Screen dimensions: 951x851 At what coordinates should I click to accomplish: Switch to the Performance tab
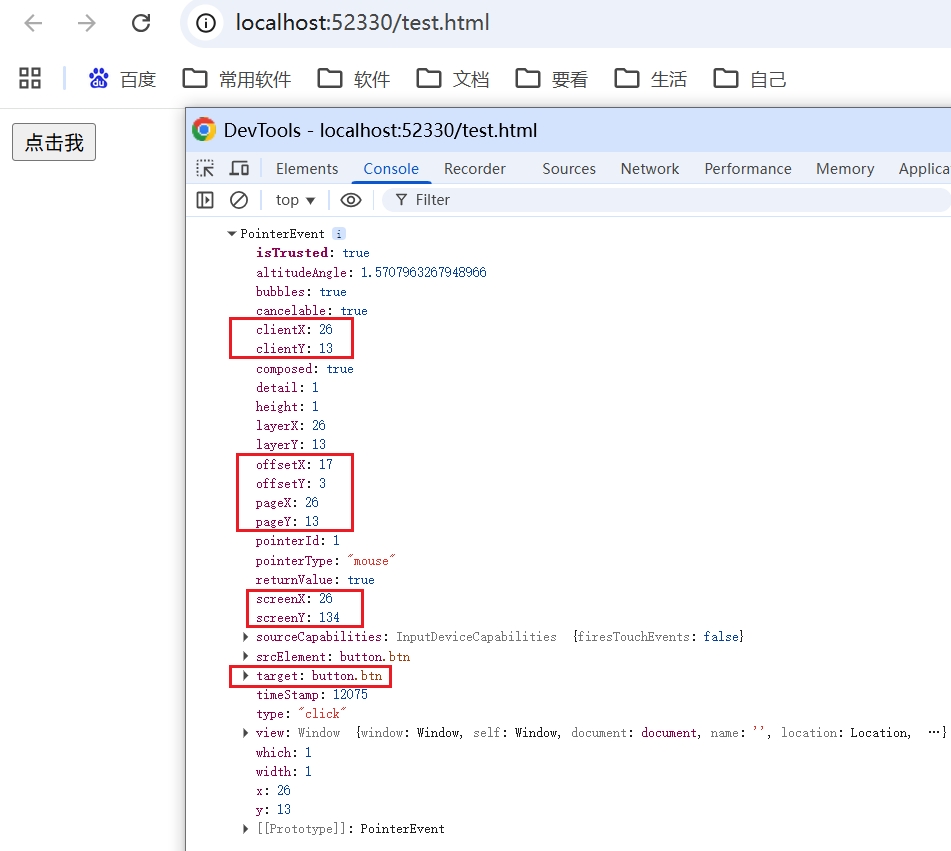748,169
